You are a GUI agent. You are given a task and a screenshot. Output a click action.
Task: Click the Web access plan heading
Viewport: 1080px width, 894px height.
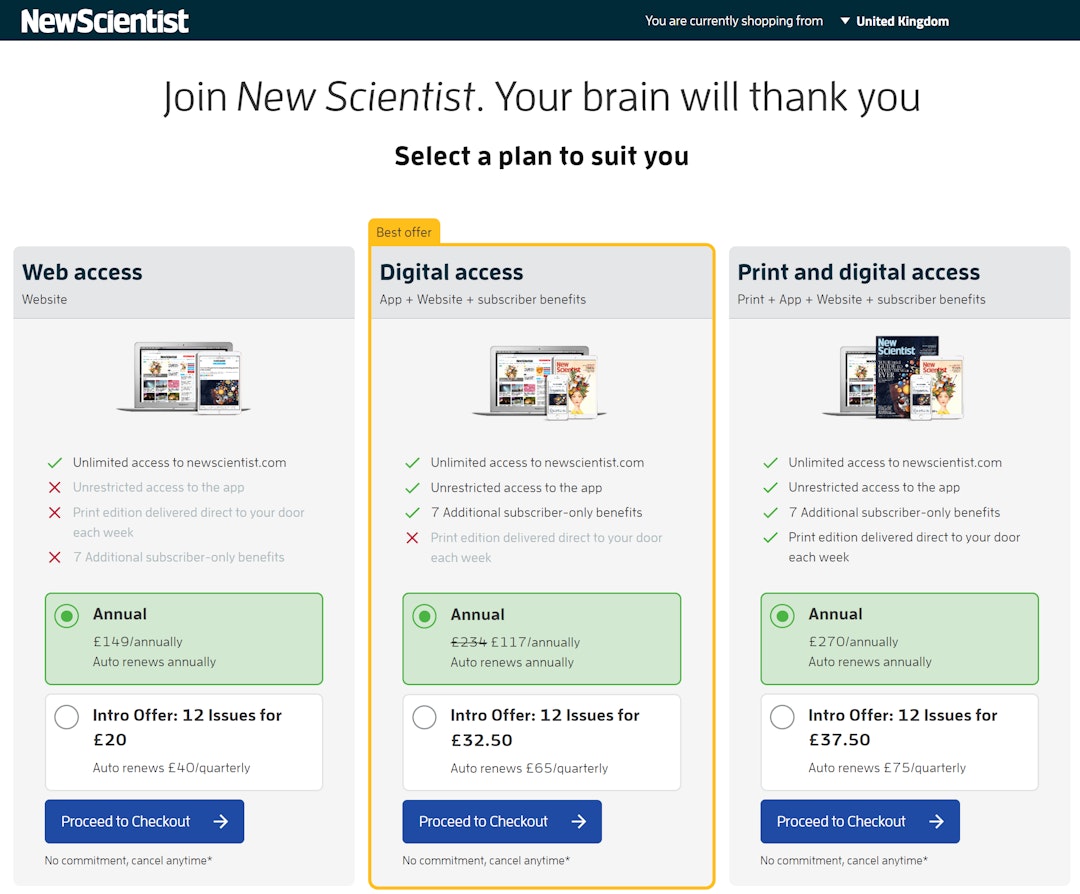tap(82, 272)
